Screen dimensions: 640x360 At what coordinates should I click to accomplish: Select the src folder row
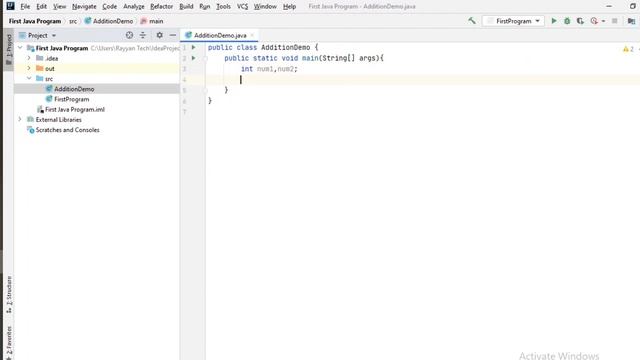[97, 78]
